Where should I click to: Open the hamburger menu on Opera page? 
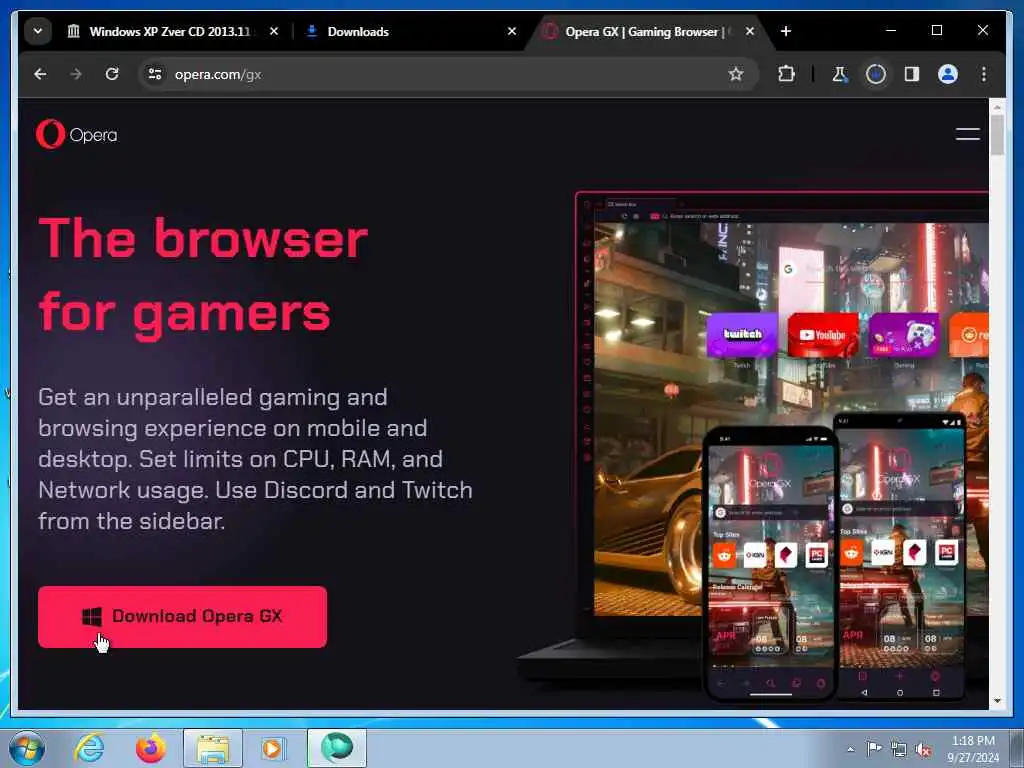[x=968, y=135]
